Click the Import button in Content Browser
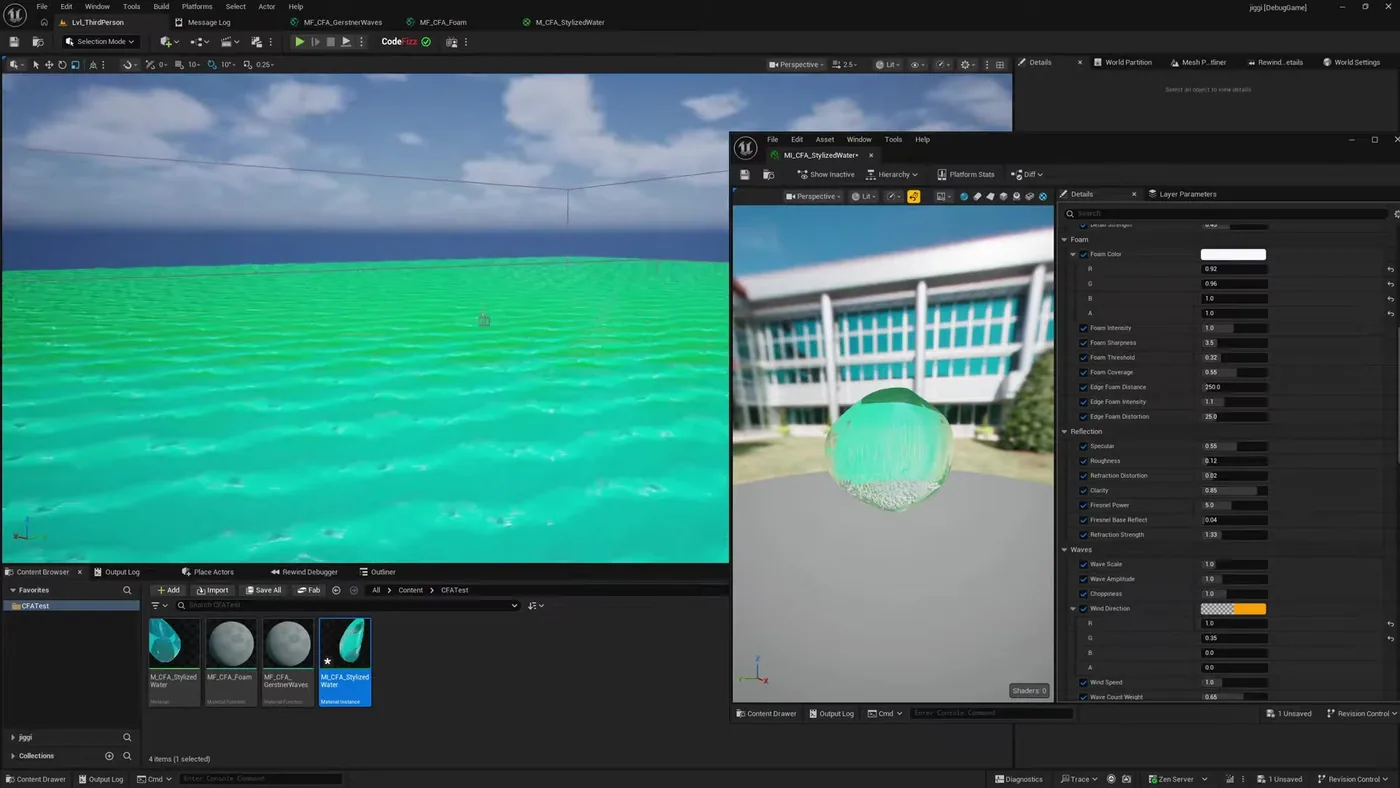The image size is (1400, 788). tap(212, 591)
